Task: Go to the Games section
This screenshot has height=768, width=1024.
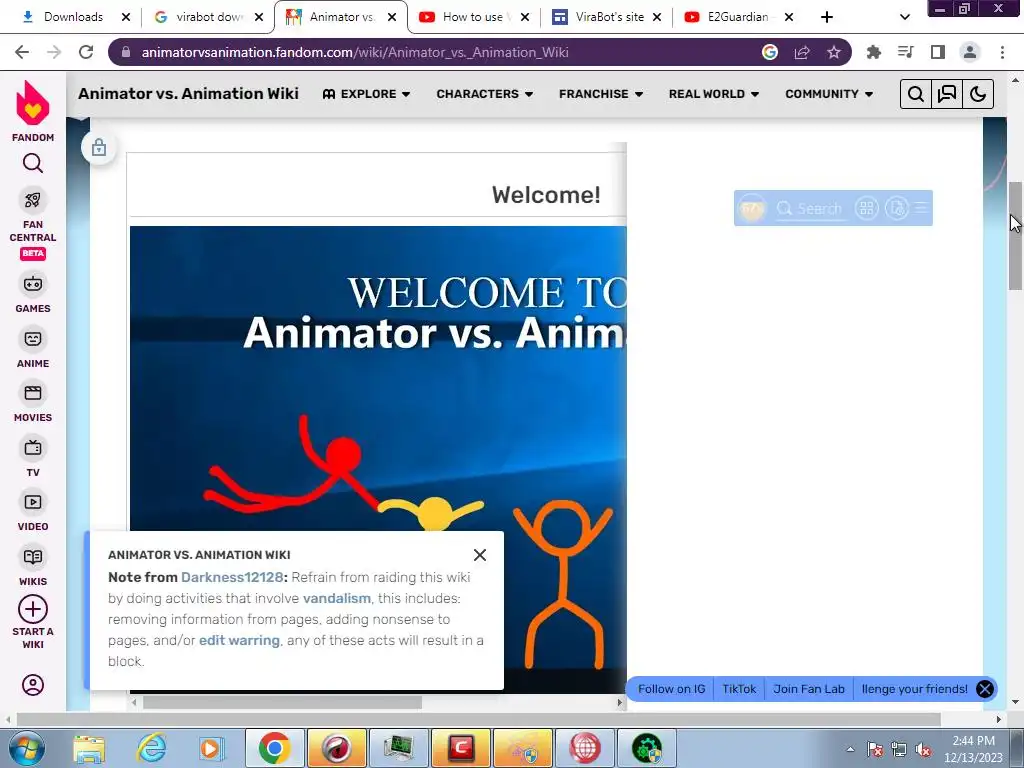Action: [33, 294]
